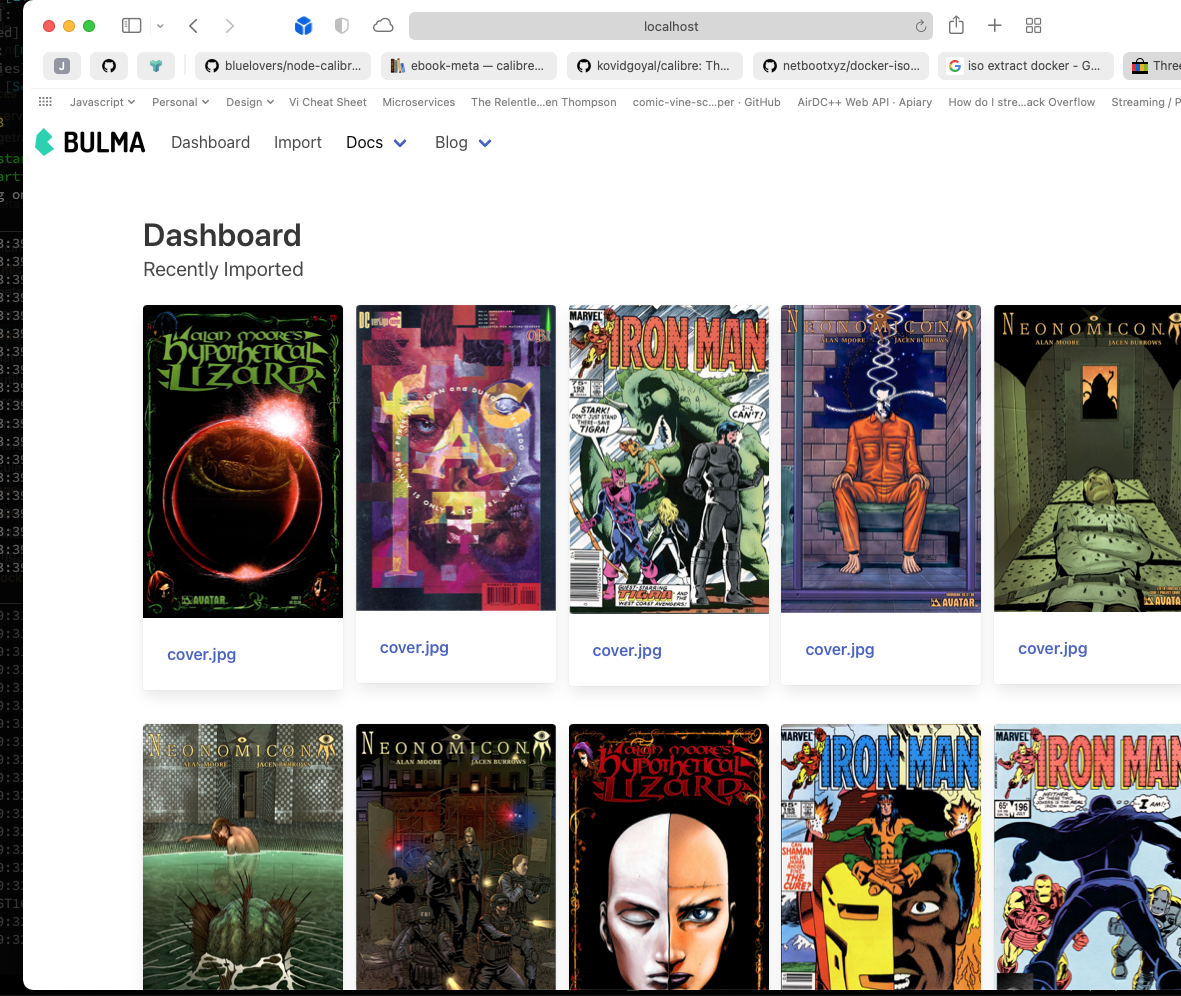1181x996 pixels.
Task: Open the privacy shield report icon
Action: coord(342,26)
